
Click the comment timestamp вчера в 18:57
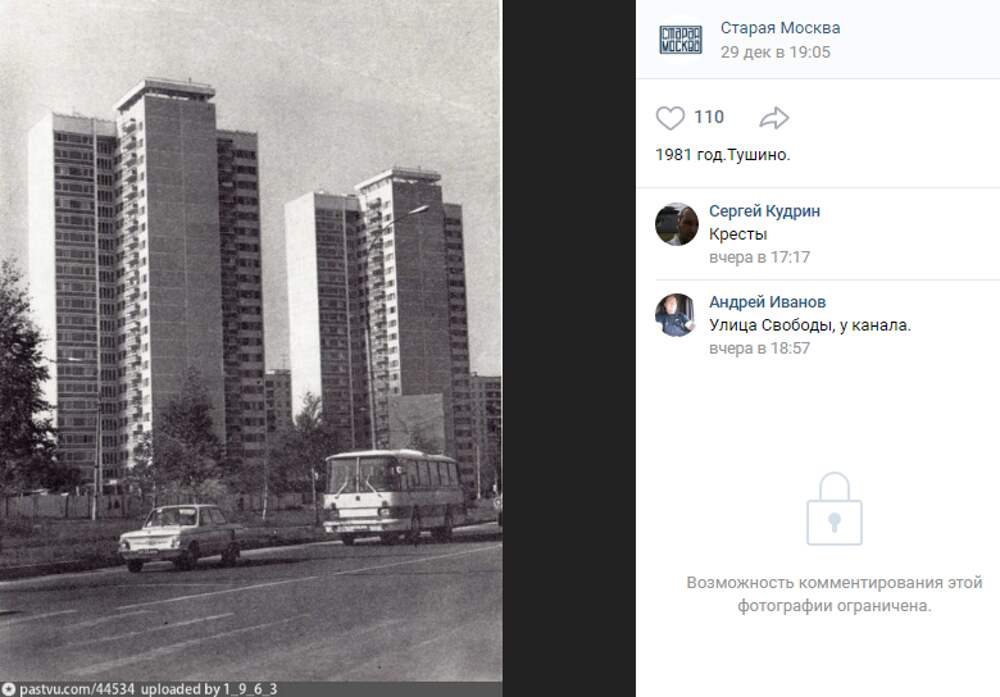click(x=760, y=348)
